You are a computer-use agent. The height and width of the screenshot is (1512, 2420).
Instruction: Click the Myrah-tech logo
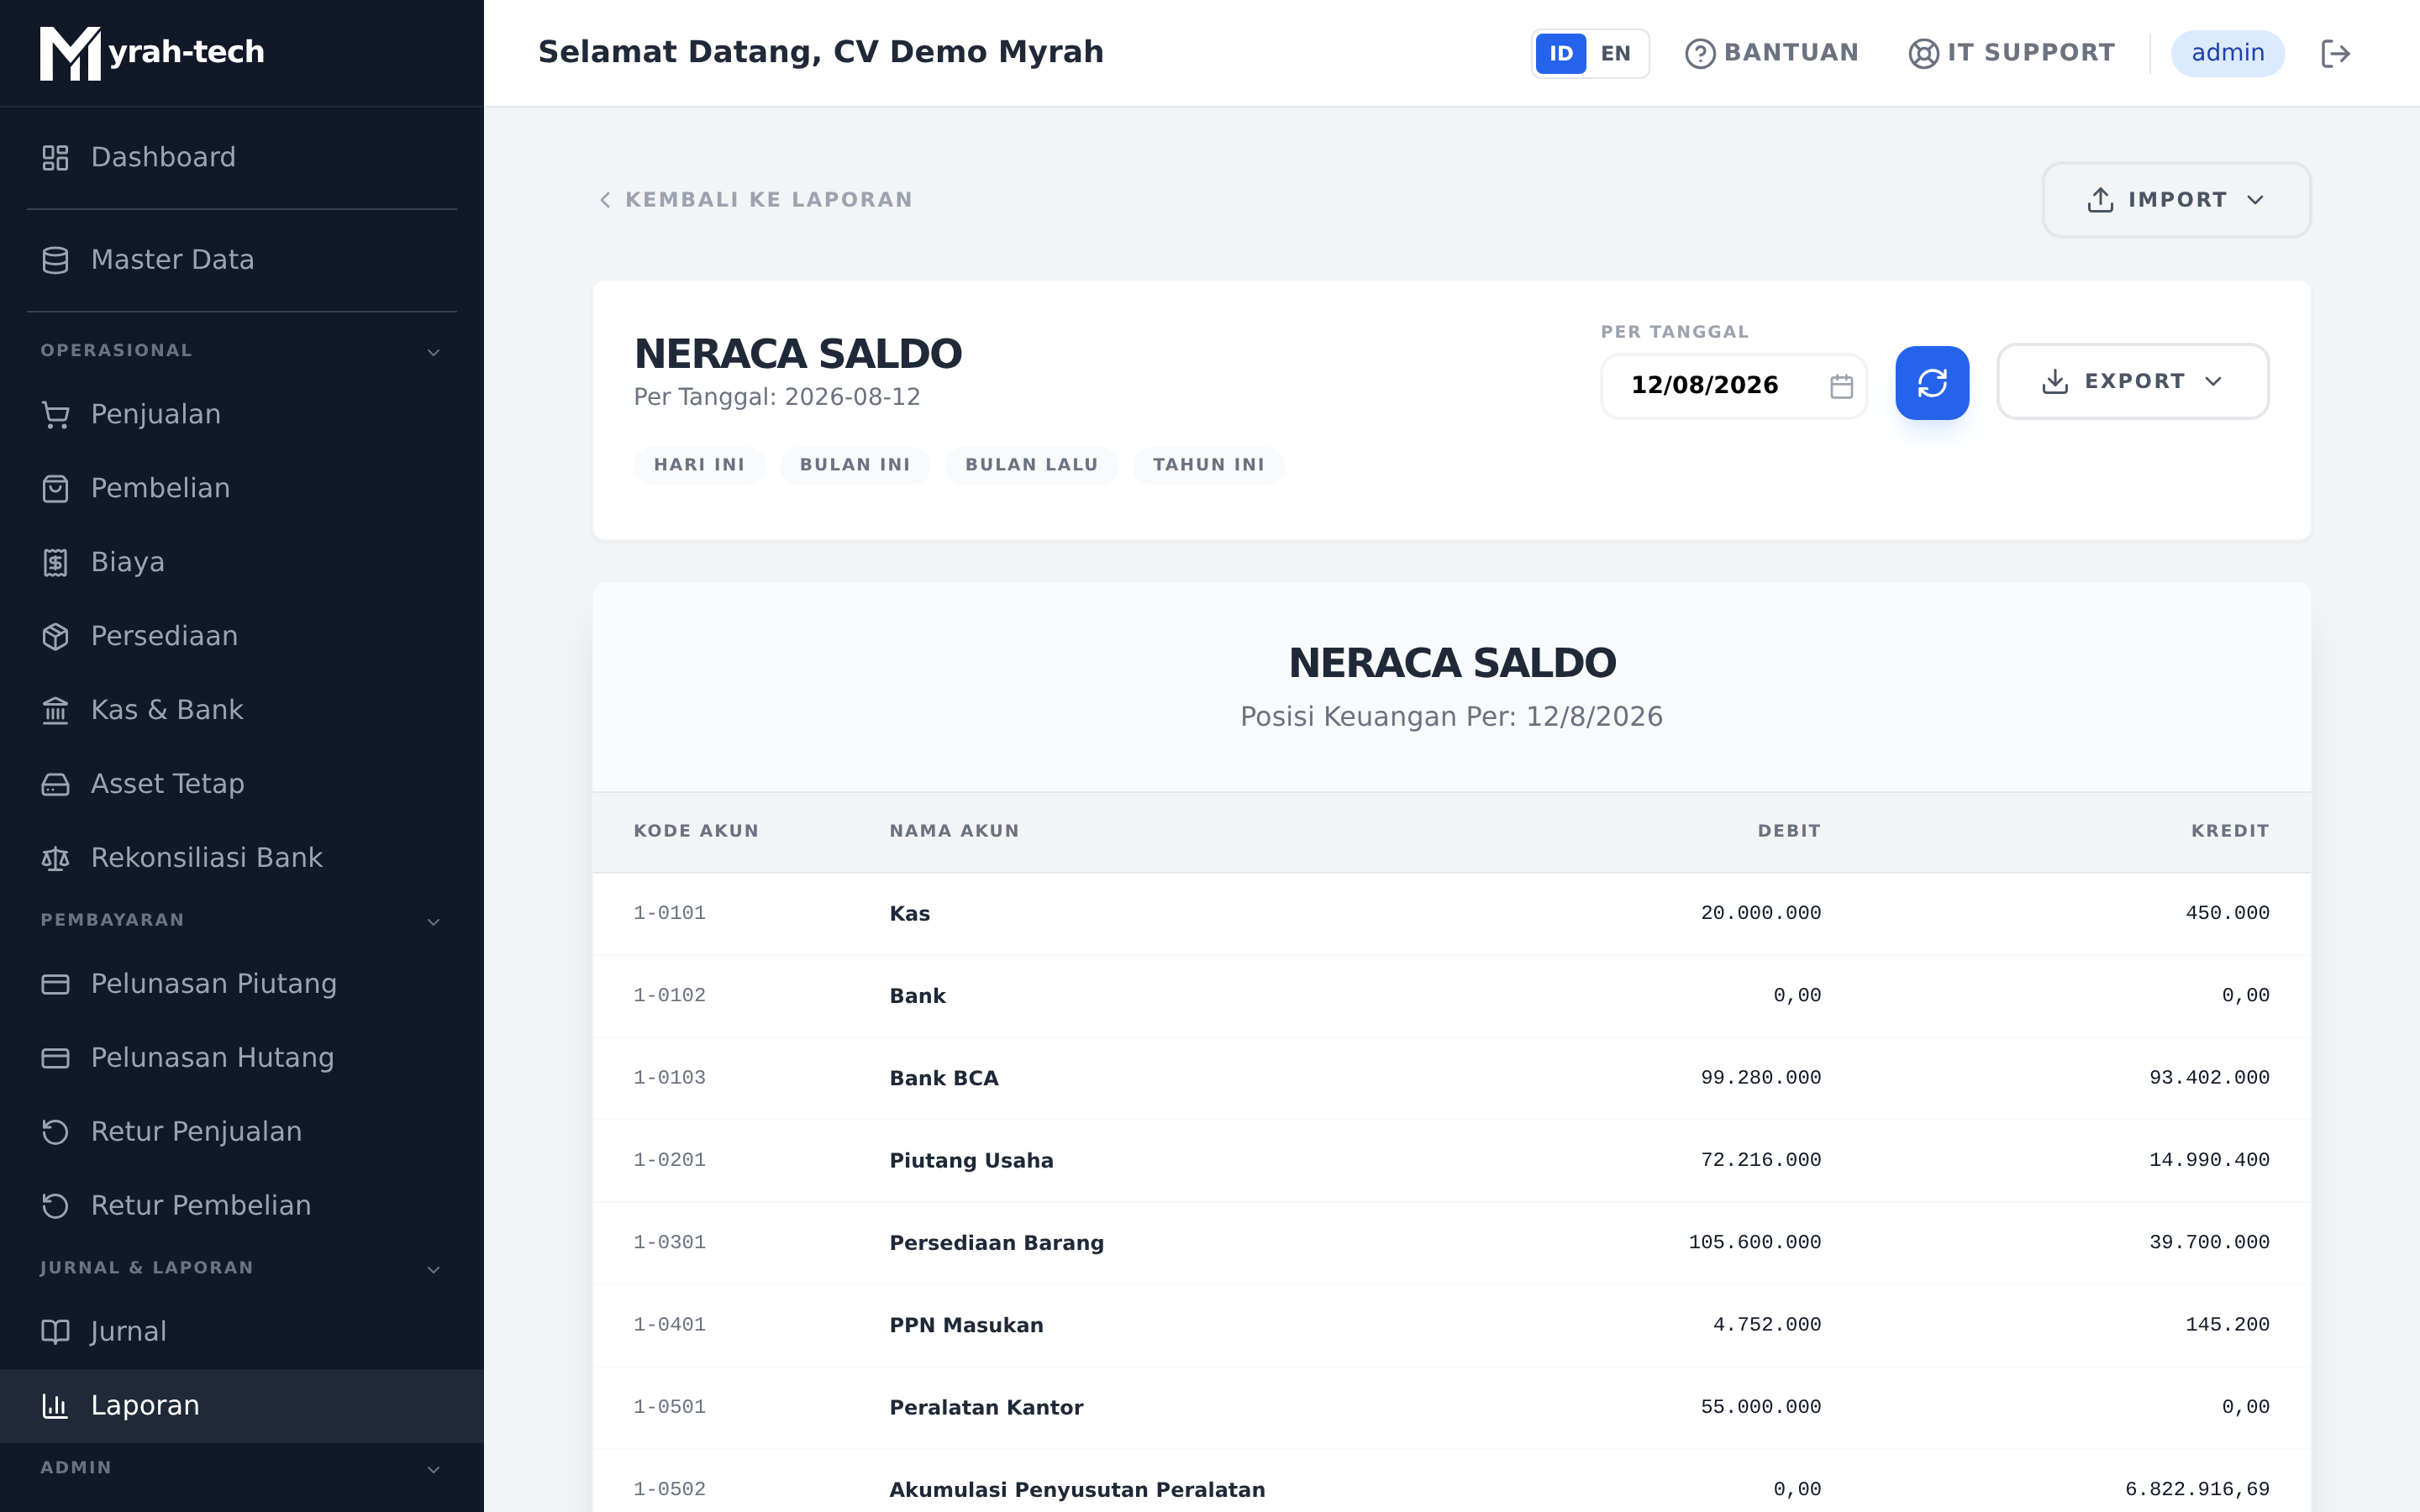point(152,53)
